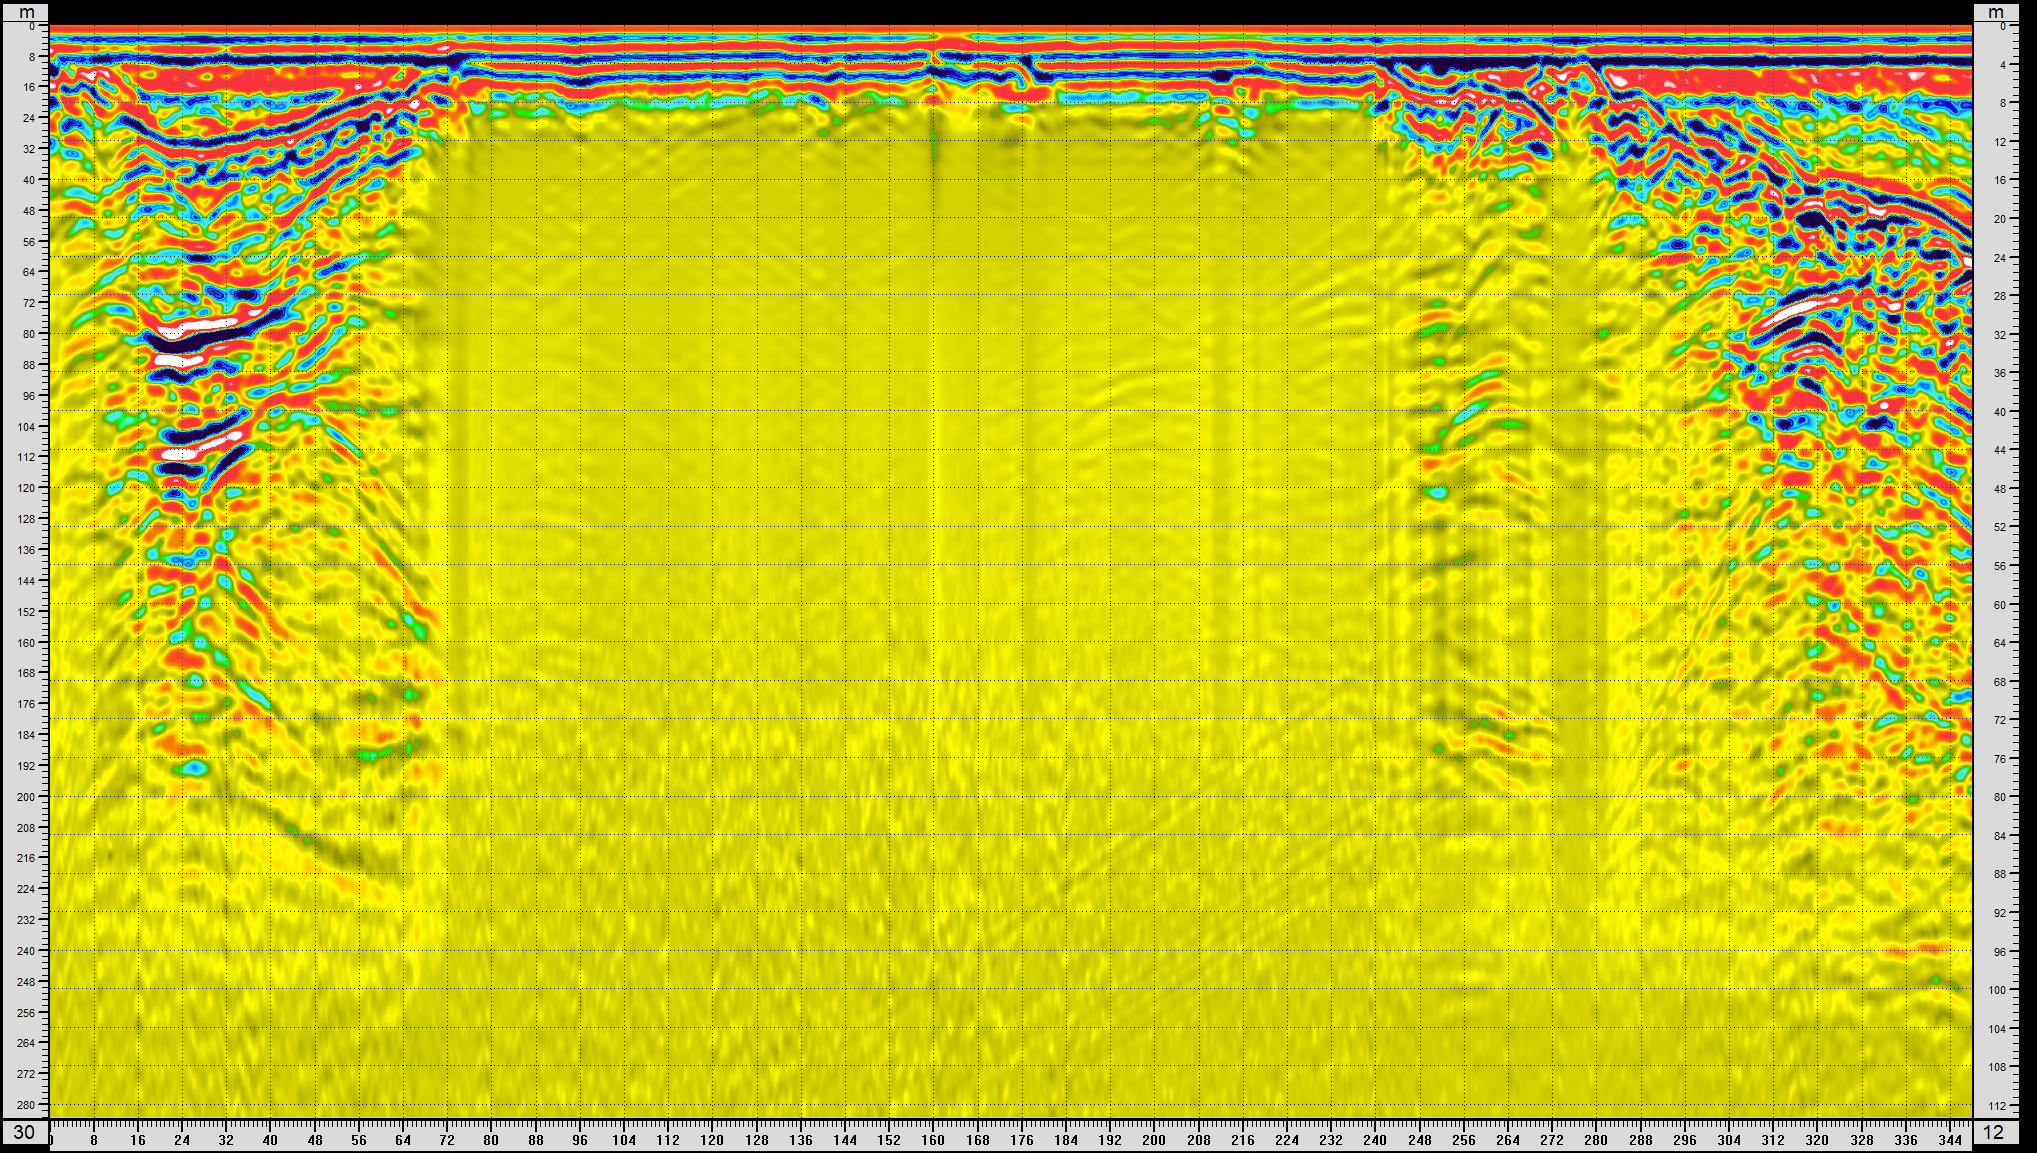Select the "280" label on the left depth axis
Screen dimensions: 2037x1153
coord(26,1105)
